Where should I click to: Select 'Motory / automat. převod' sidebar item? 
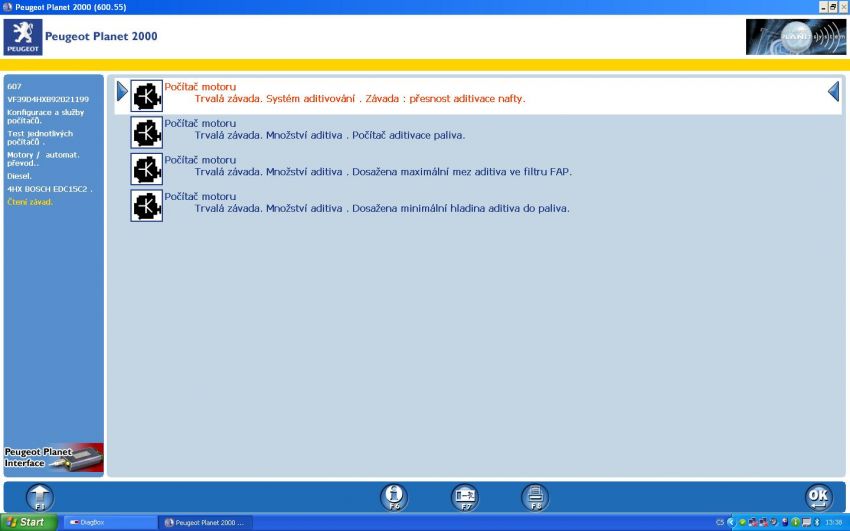click(43, 158)
